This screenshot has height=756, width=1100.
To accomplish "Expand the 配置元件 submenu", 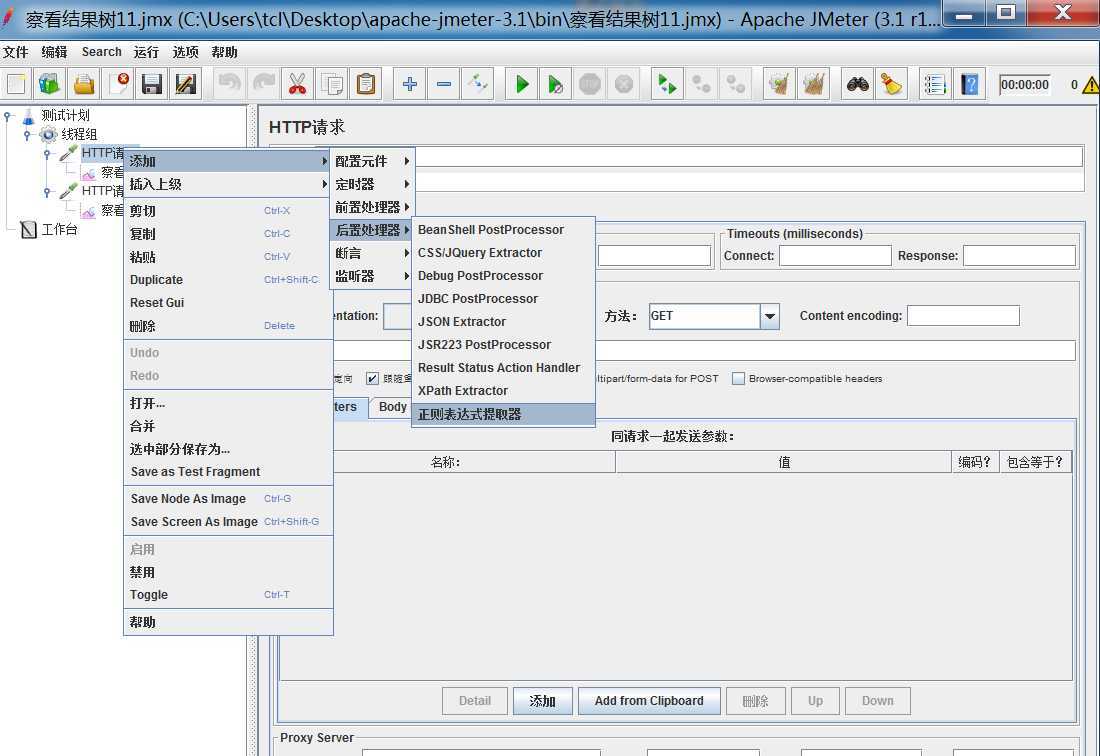I will point(373,161).
